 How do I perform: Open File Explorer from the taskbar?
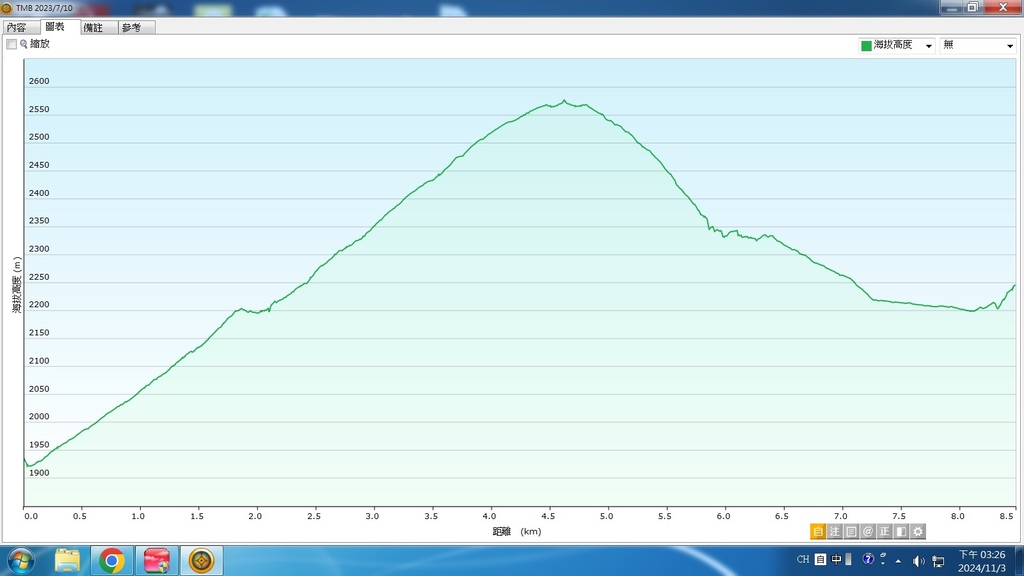[x=67, y=560]
